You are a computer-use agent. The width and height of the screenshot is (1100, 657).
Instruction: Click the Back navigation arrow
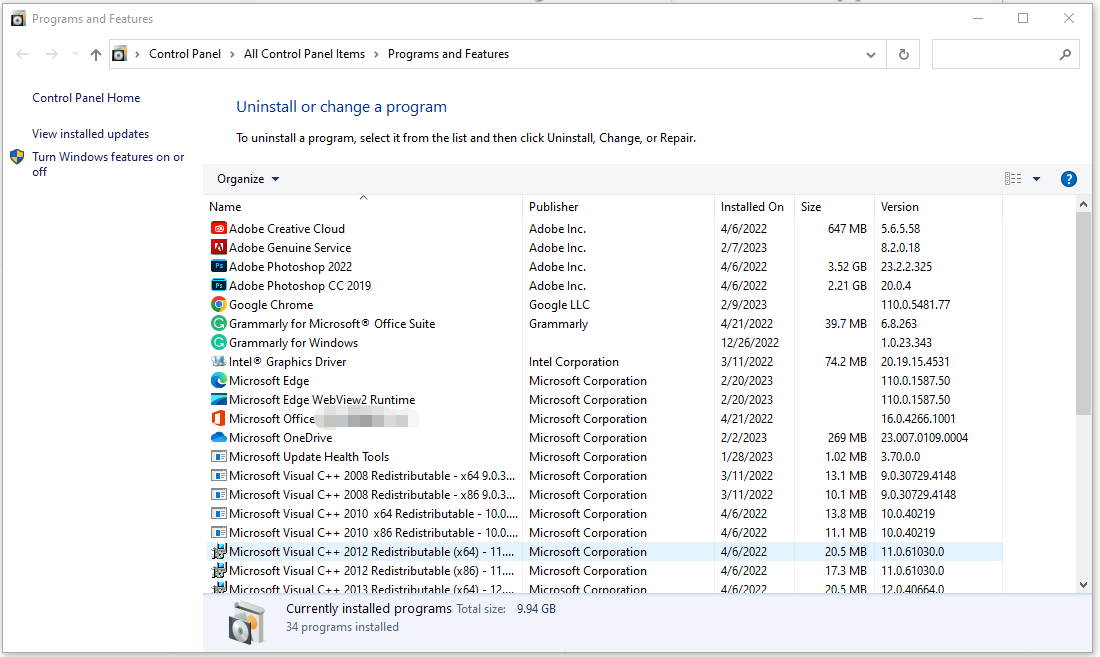22,54
